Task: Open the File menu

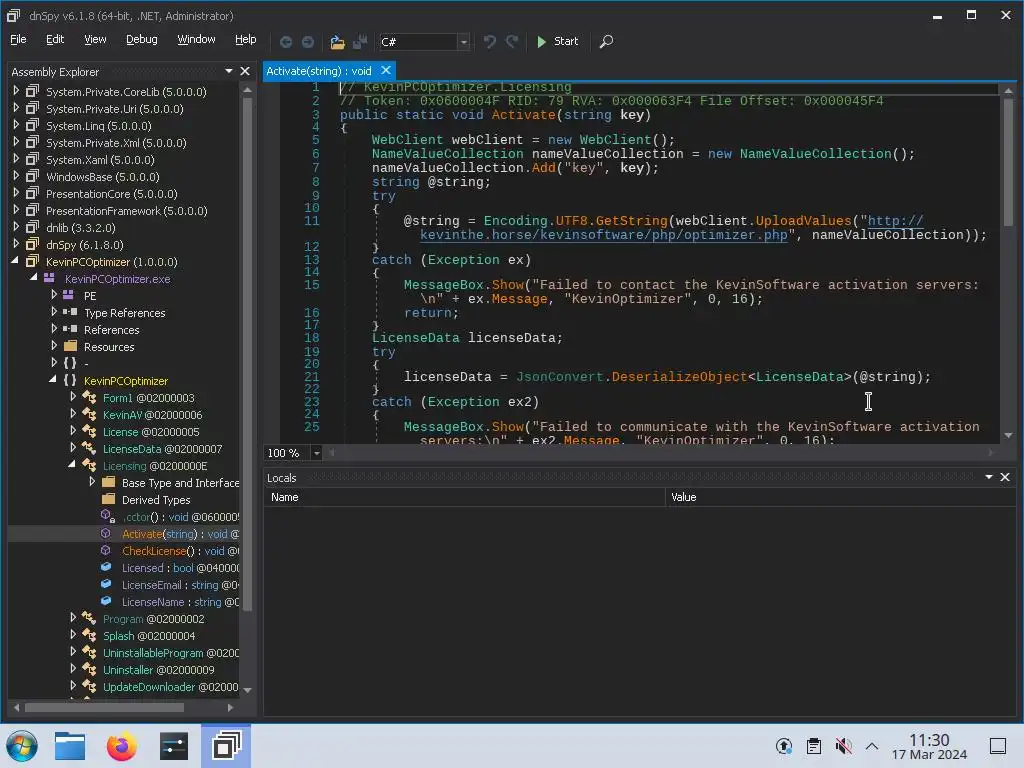Action: pos(18,39)
